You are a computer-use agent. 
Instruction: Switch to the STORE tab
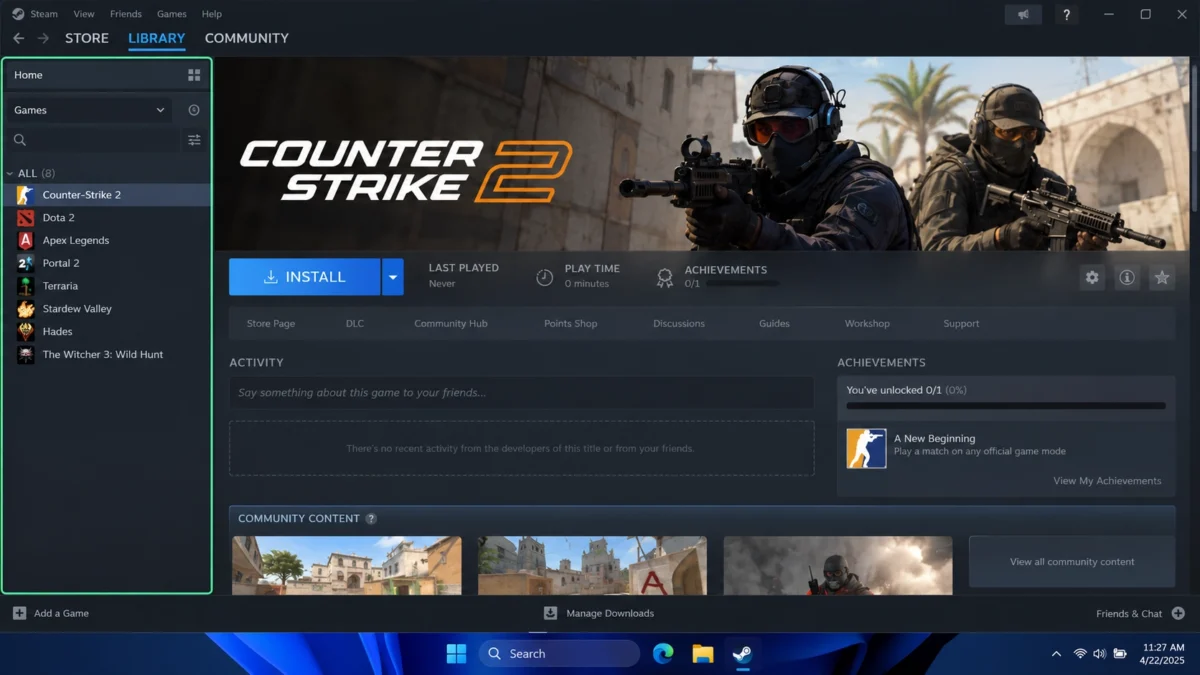[x=87, y=38]
